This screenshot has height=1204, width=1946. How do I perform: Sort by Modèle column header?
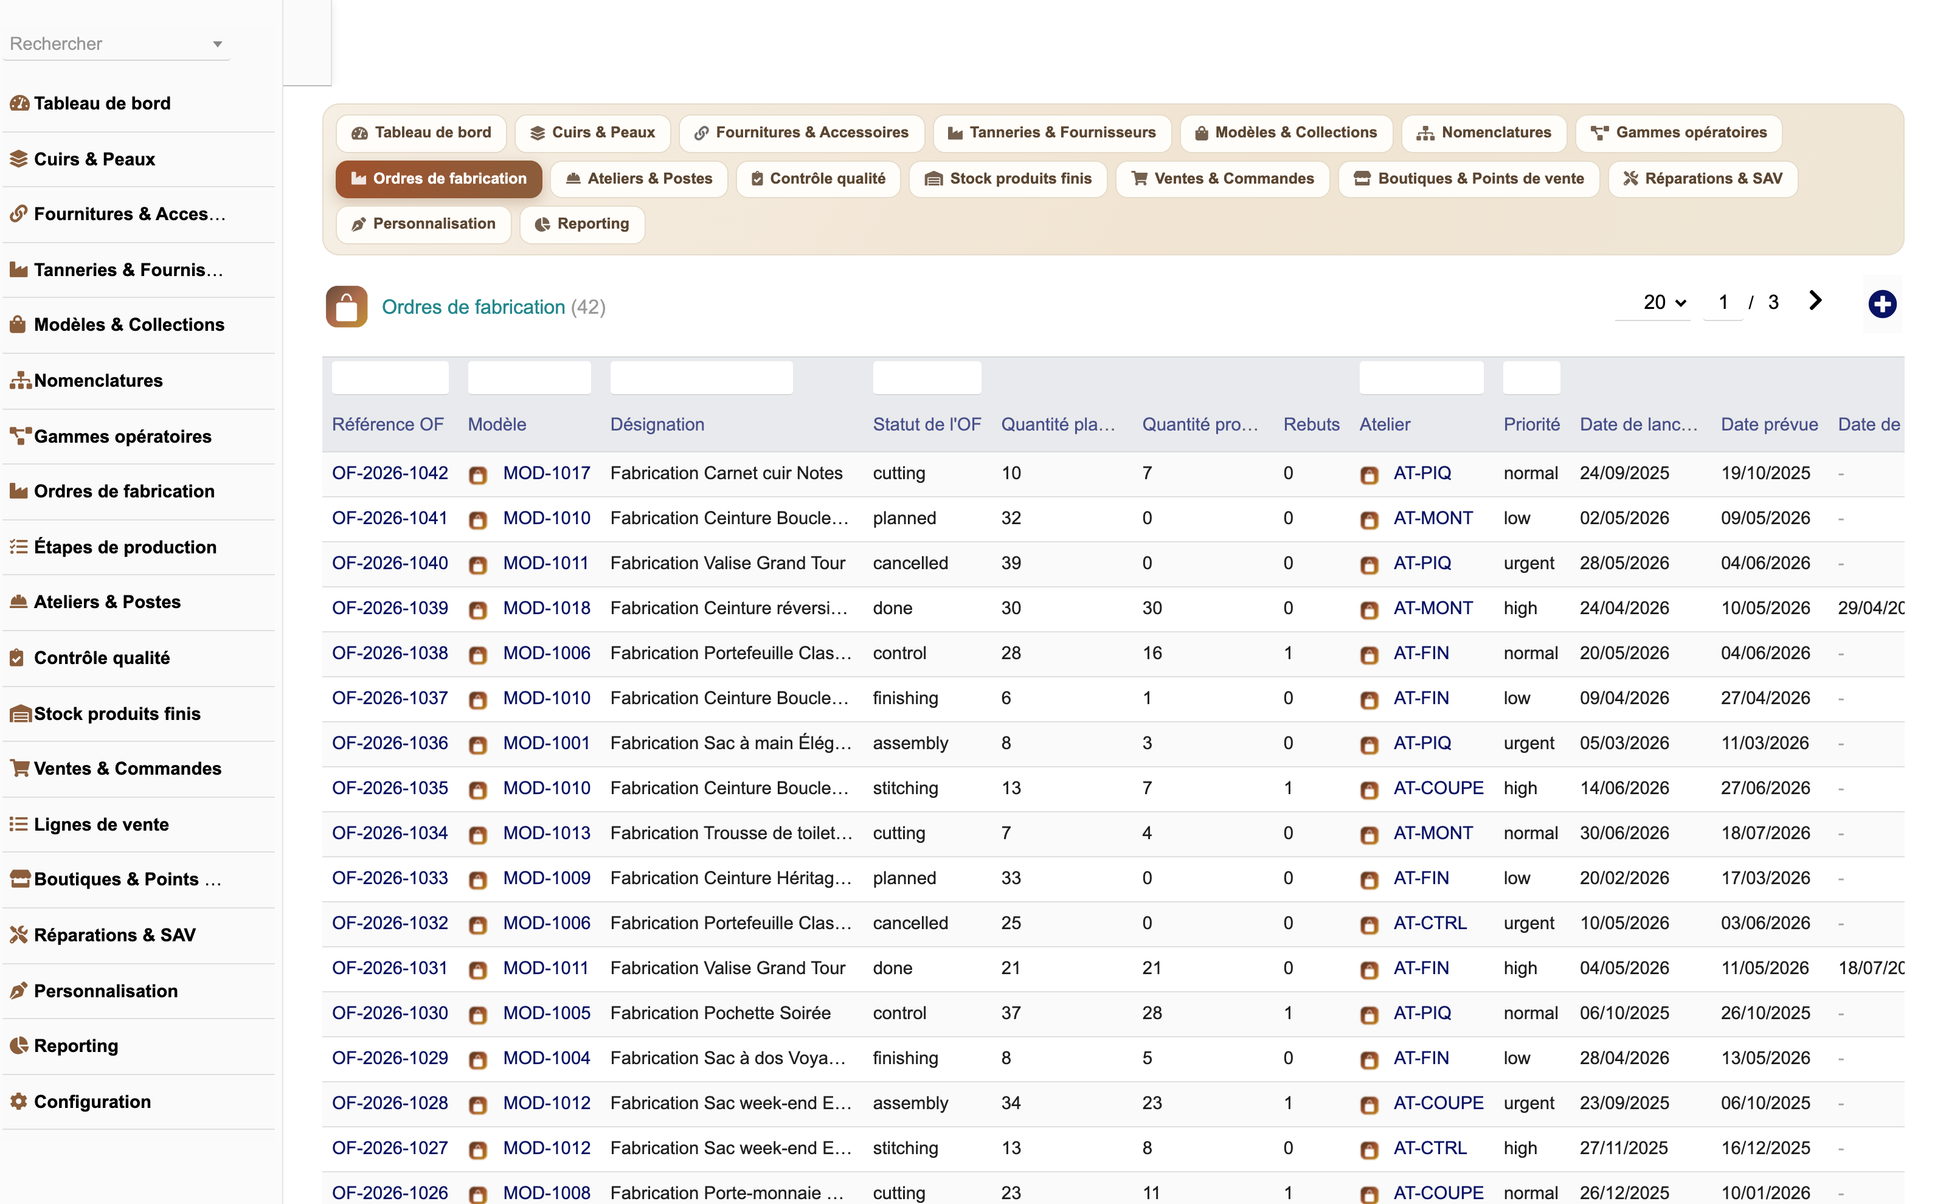tap(497, 424)
